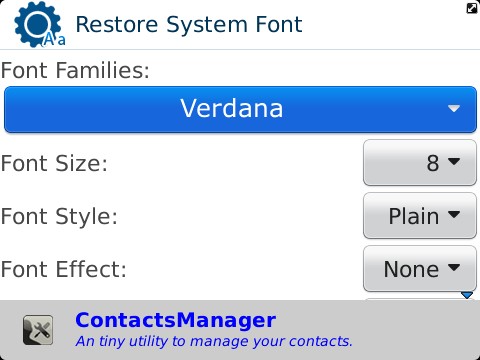Tap the blue scroll-down triangle indicator

(x=467, y=295)
